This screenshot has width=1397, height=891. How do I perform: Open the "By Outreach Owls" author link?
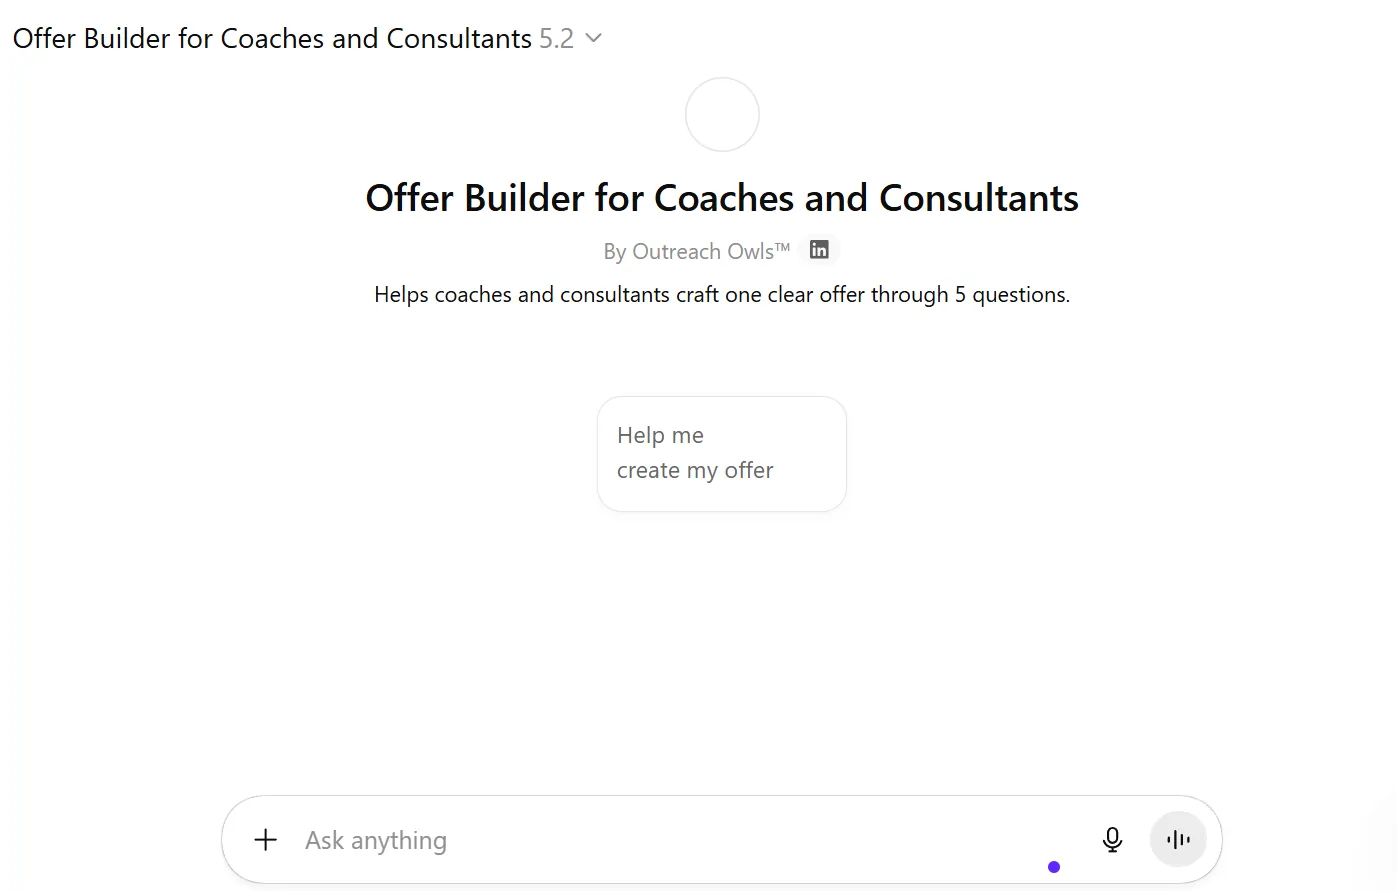click(x=688, y=251)
